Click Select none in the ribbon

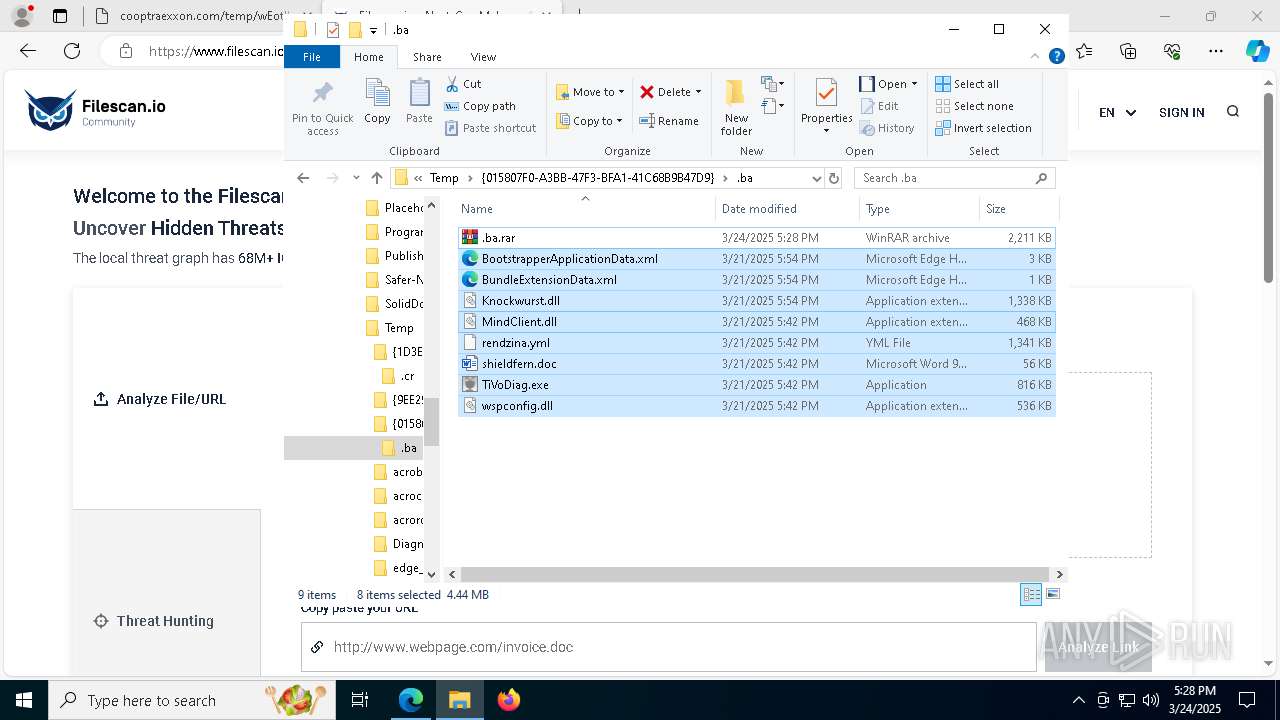[974, 106]
